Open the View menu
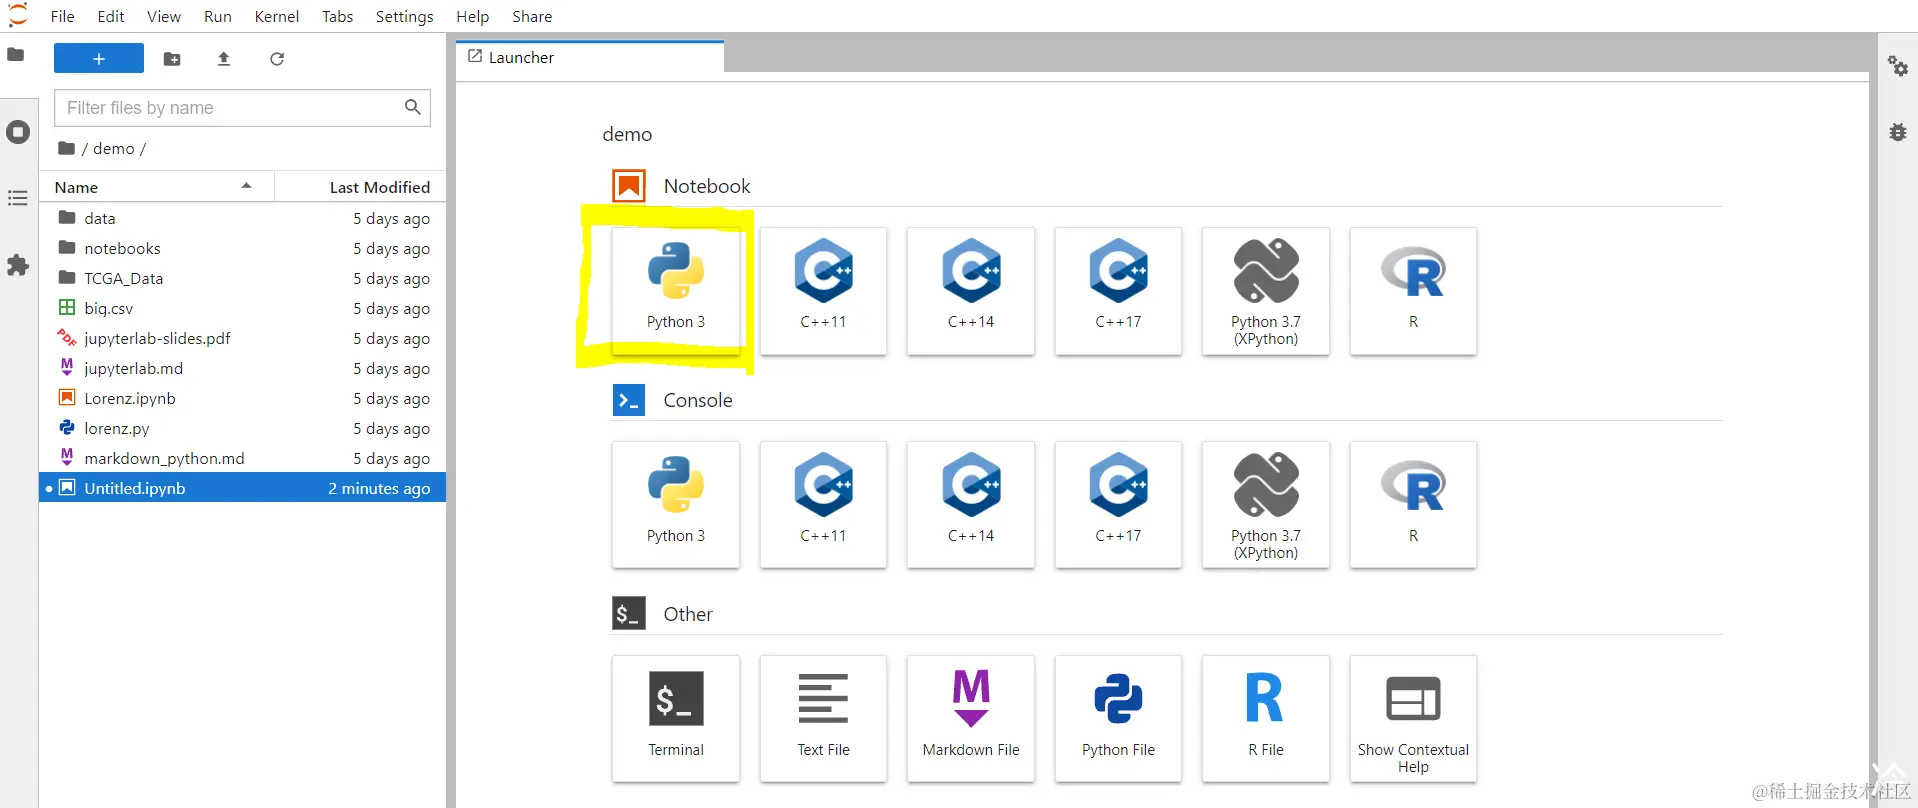The image size is (1918, 808). click(x=164, y=16)
